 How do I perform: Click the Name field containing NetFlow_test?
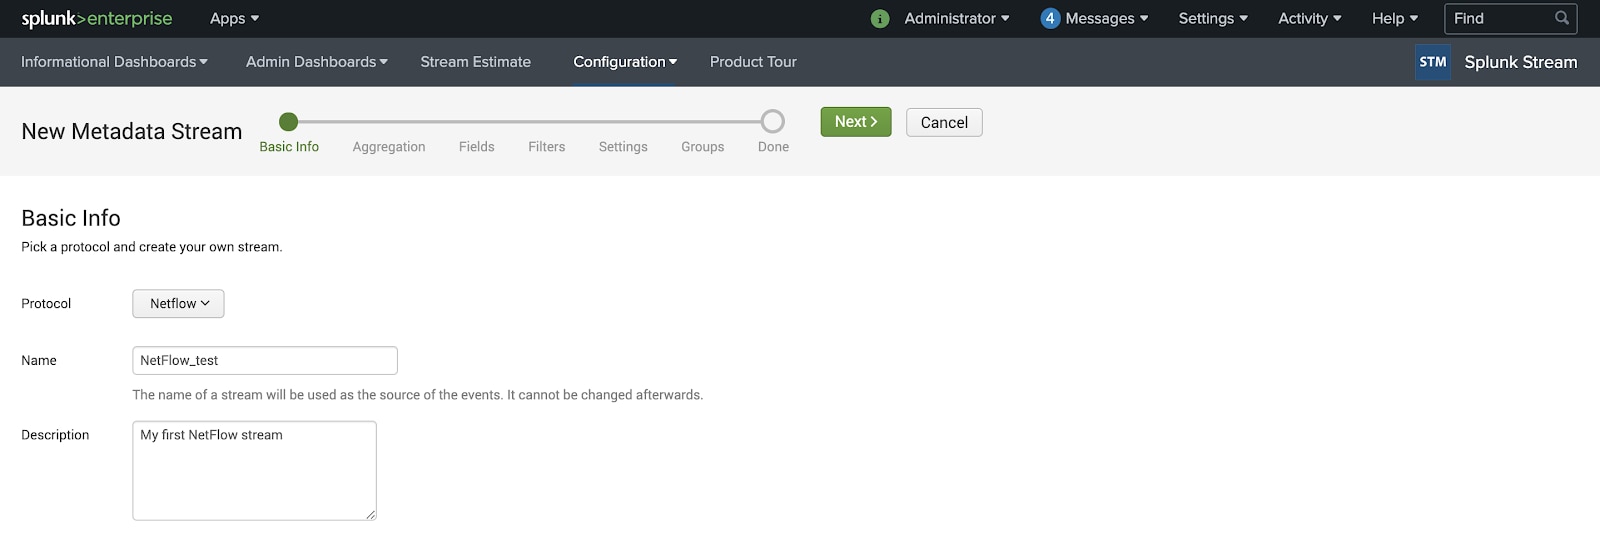coord(265,361)
